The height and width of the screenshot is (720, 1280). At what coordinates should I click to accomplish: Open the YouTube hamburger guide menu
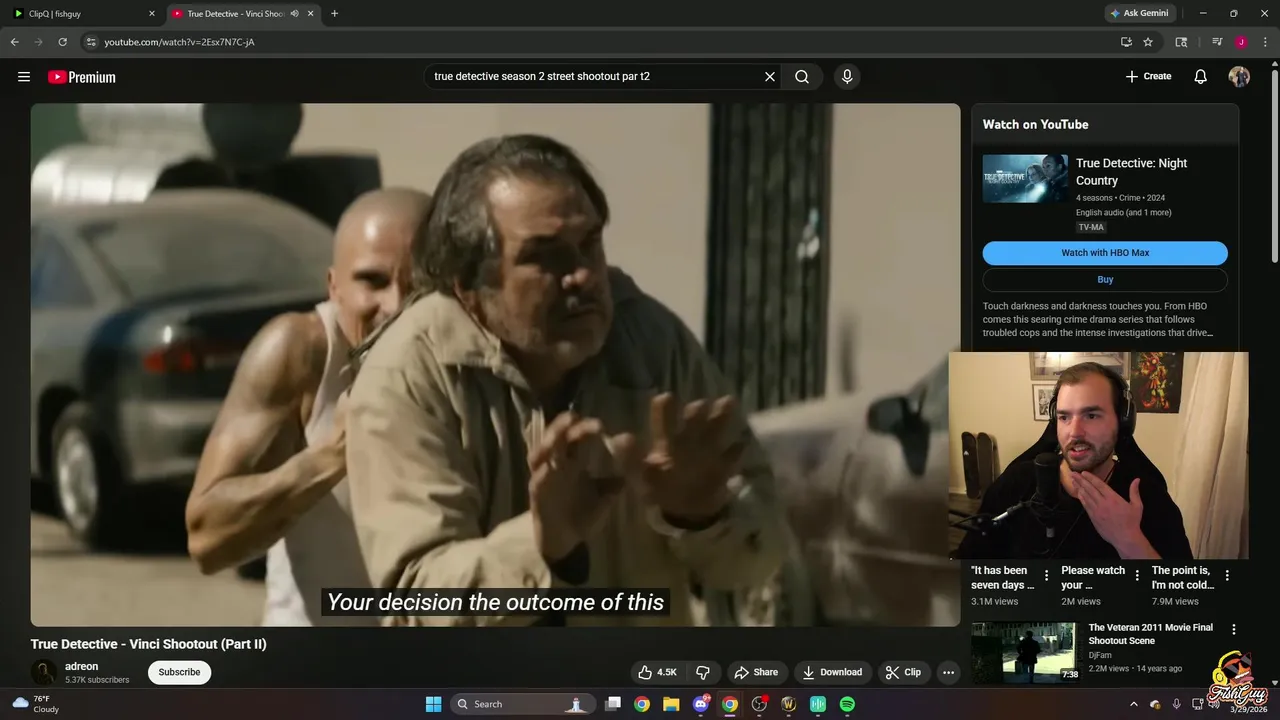[x=24, y=77]
